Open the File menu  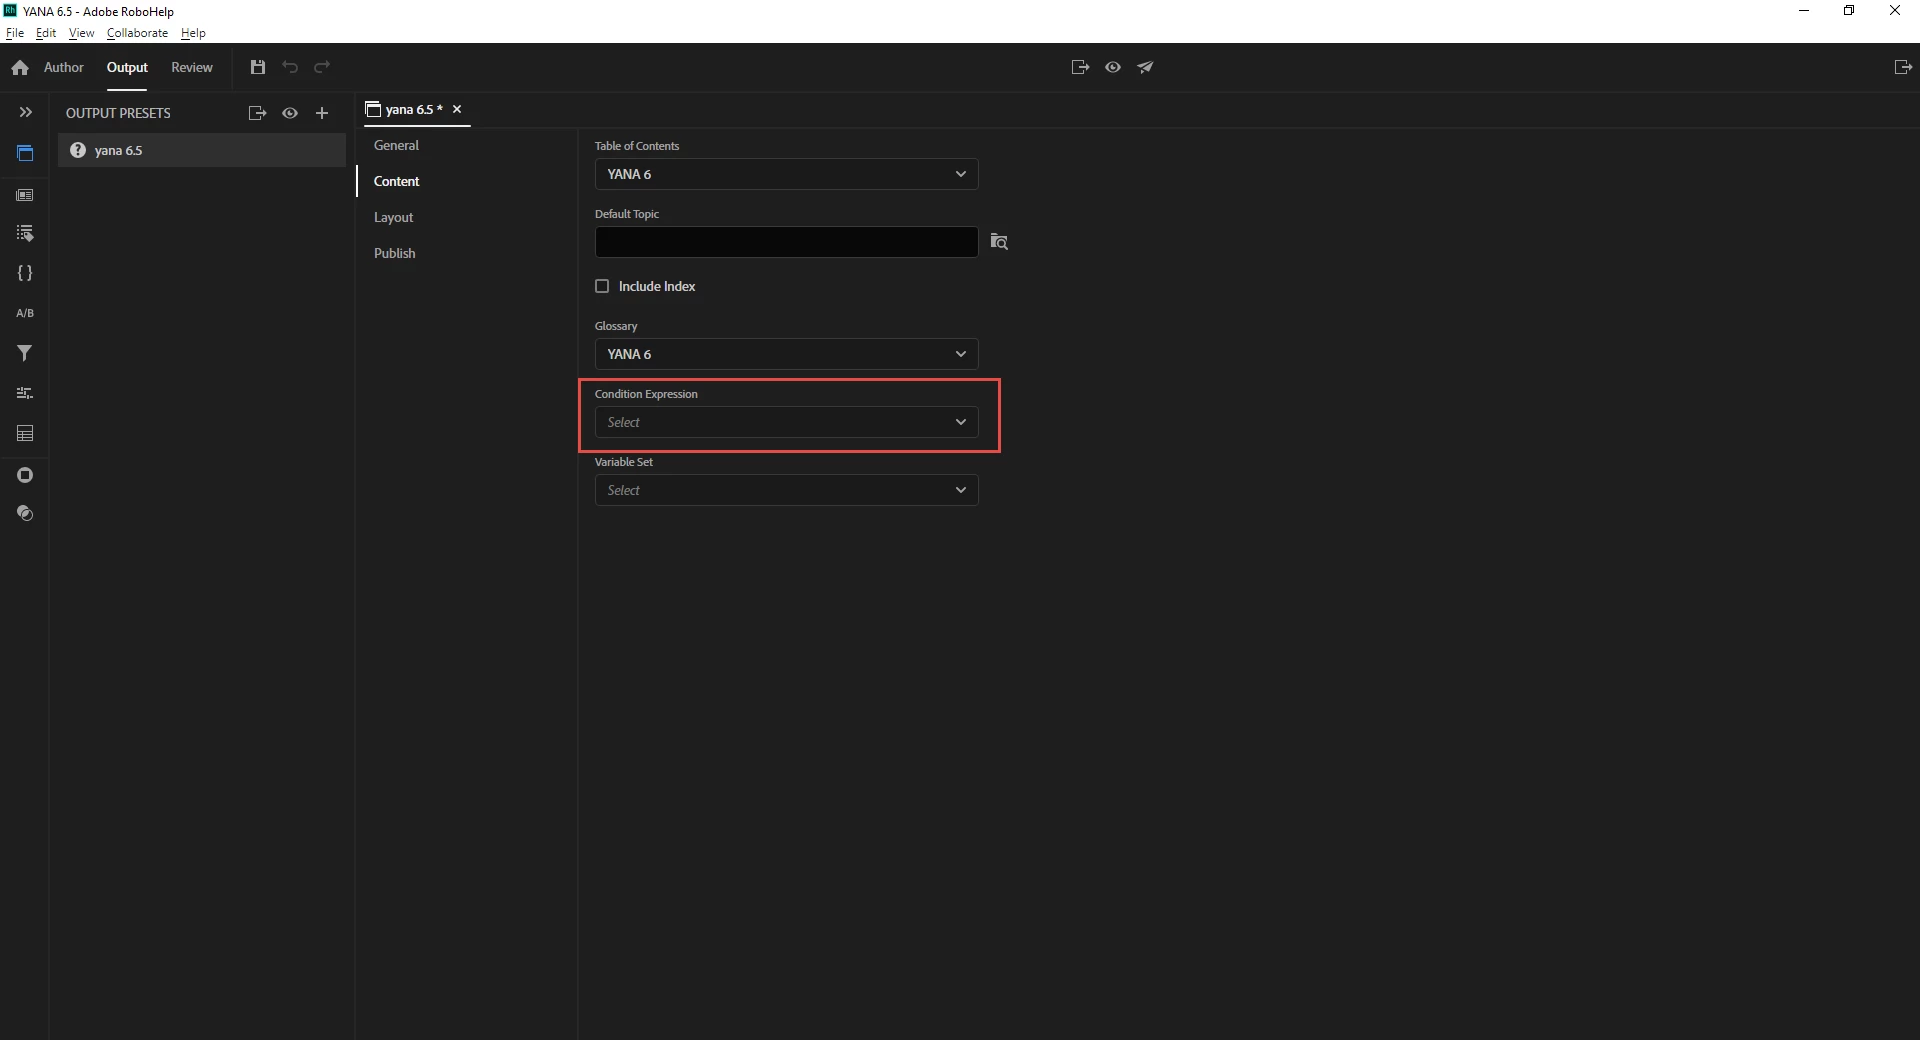click(15, 33)
